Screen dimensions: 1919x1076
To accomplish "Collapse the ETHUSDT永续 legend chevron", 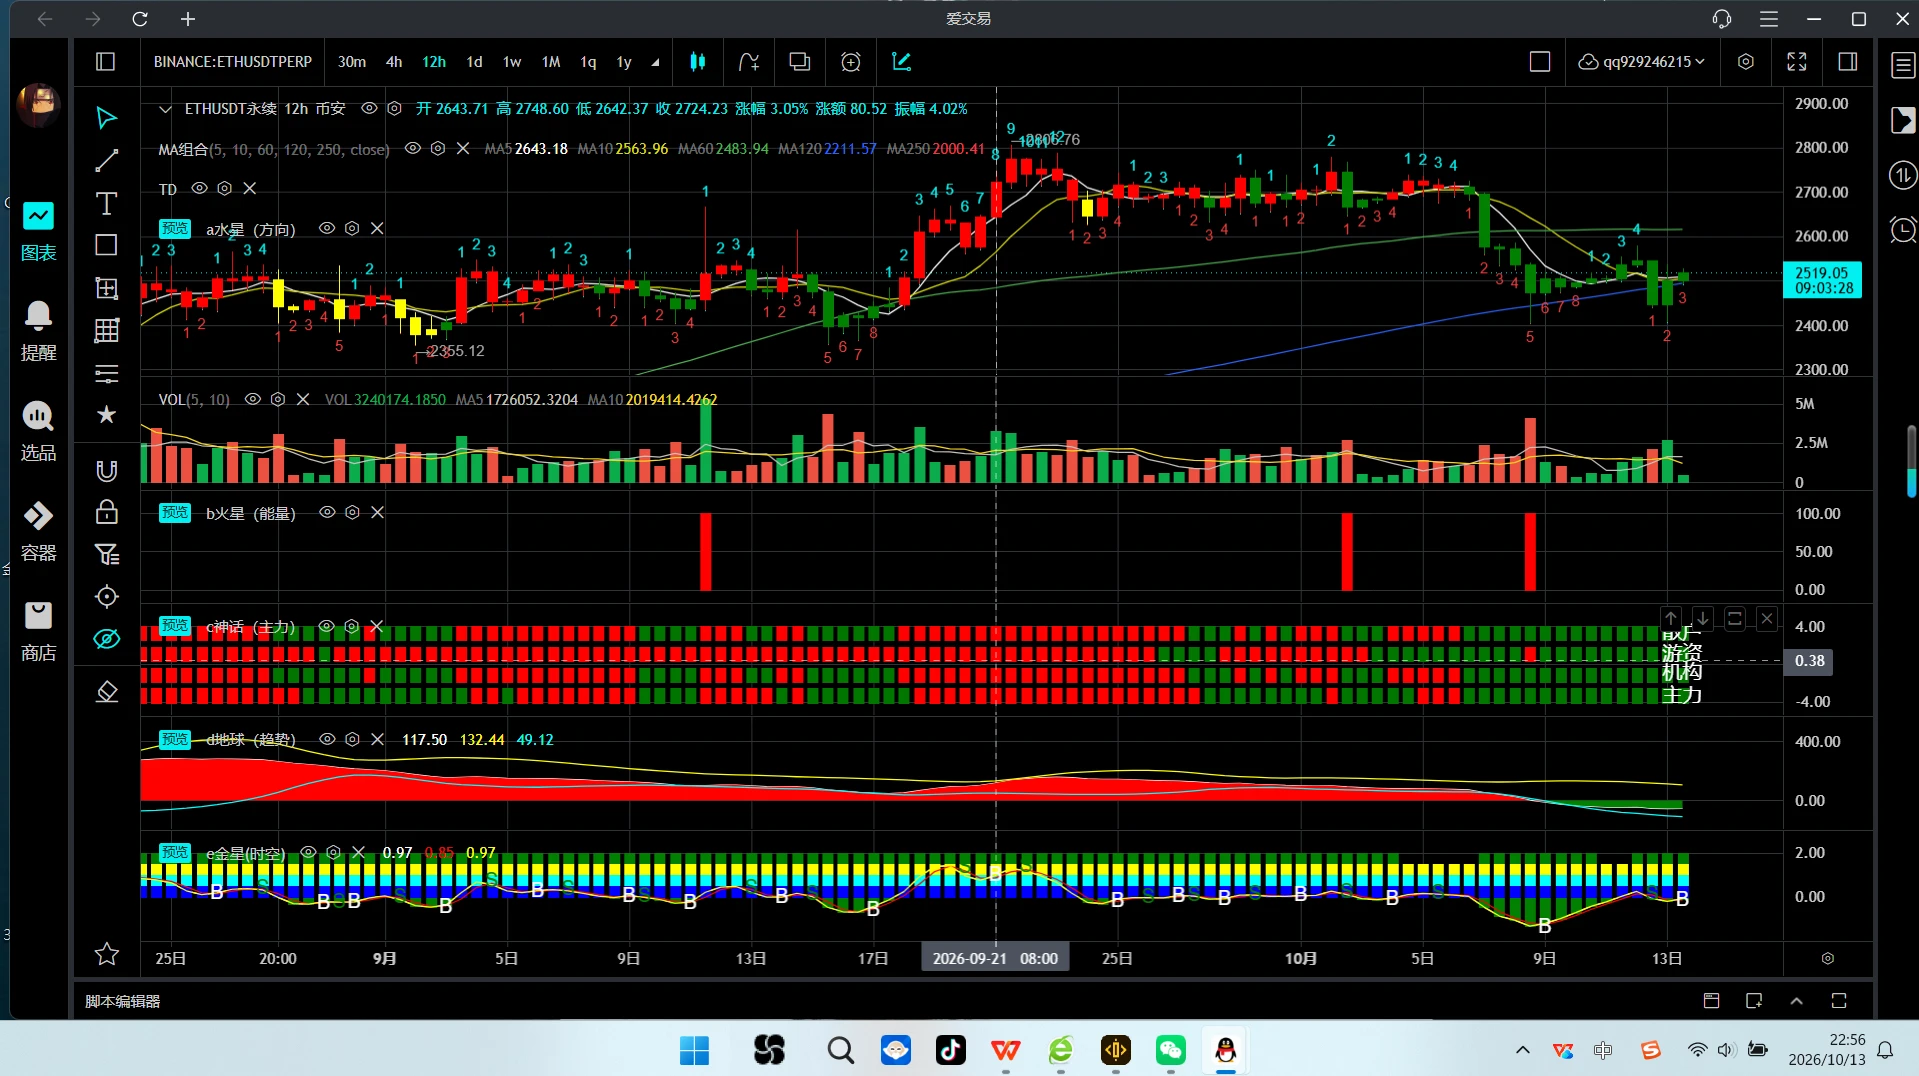I will point(165,109).
